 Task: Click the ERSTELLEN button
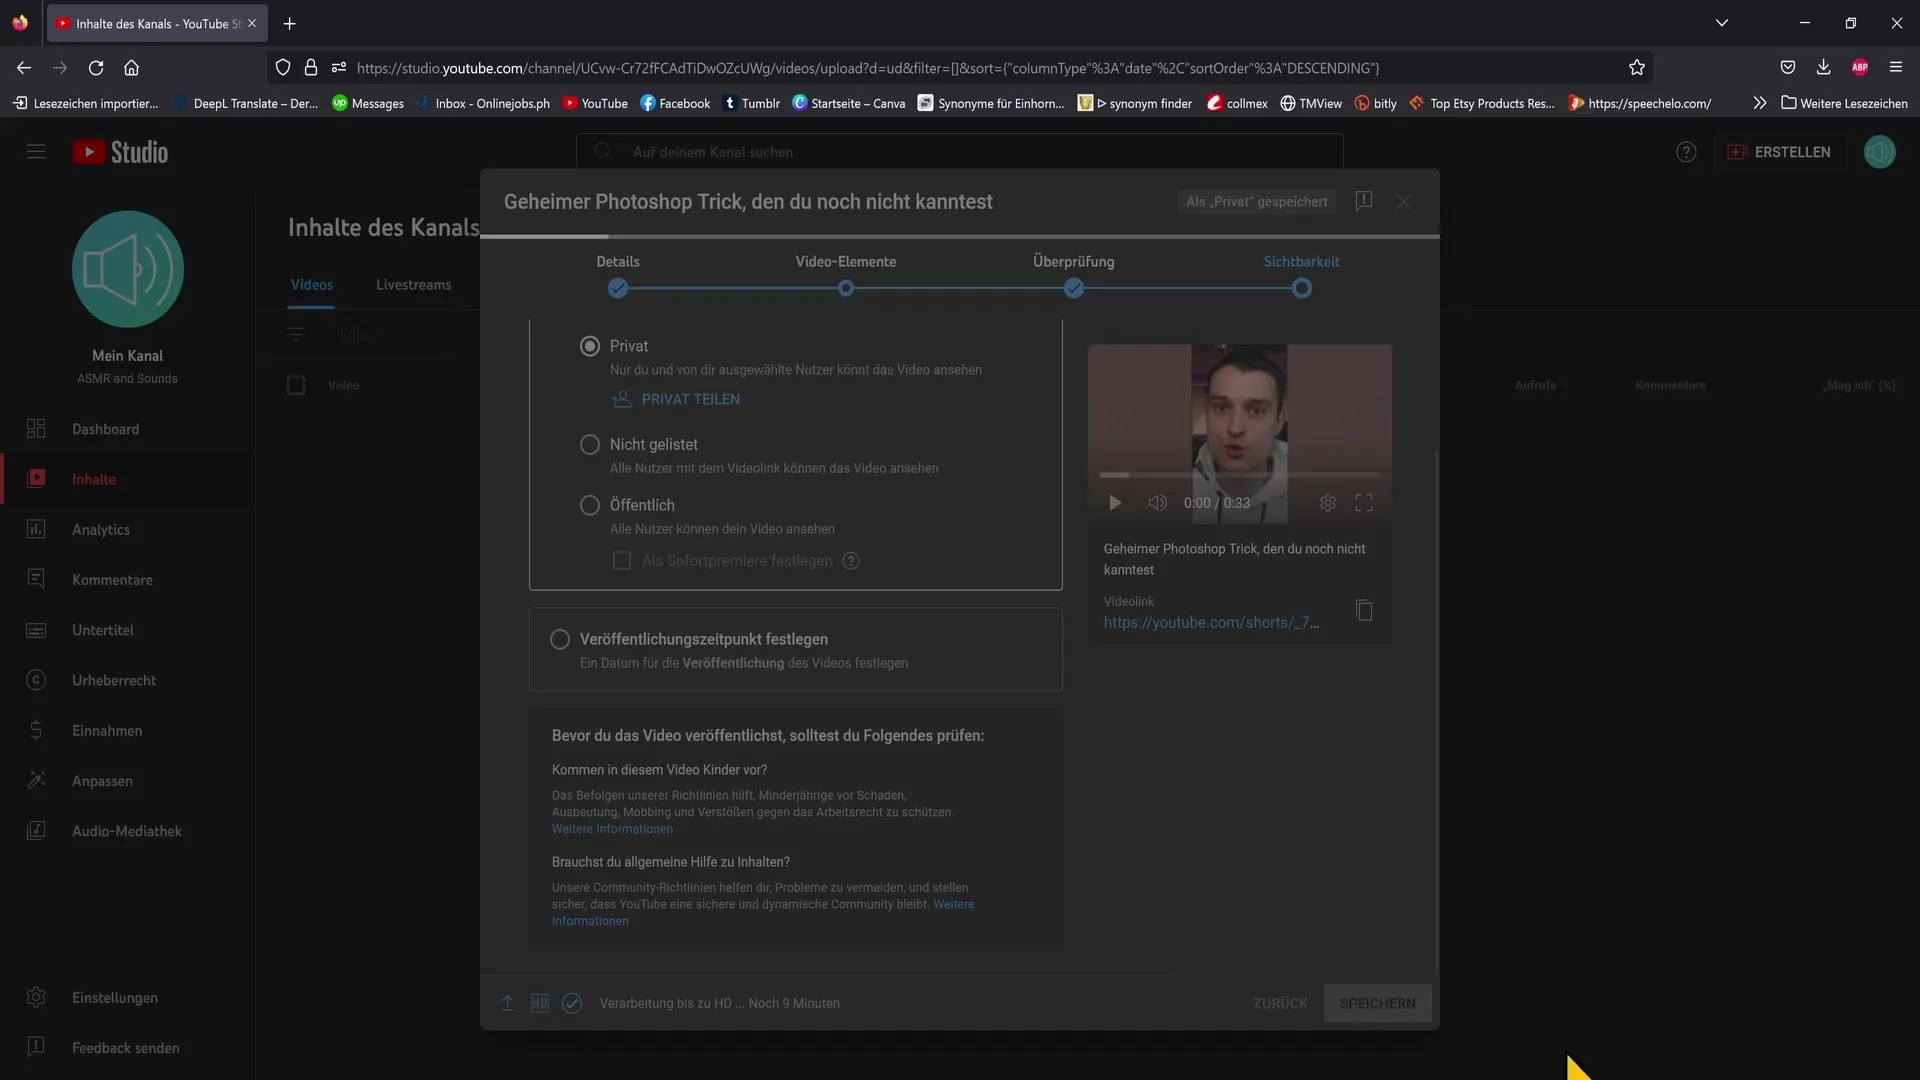click(1779, 152)
